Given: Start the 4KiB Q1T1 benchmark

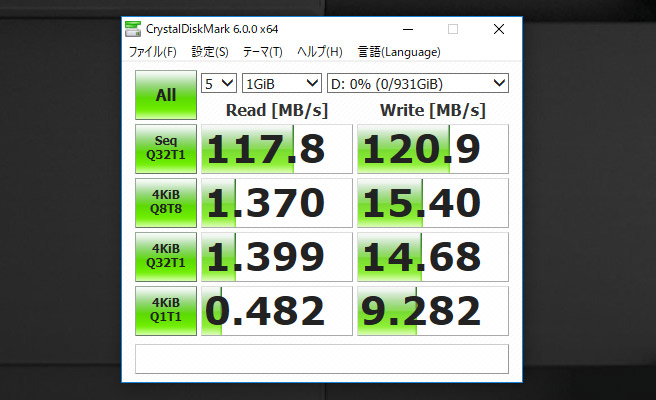Looking at the screenshot, I should click(x=165, y=311).
